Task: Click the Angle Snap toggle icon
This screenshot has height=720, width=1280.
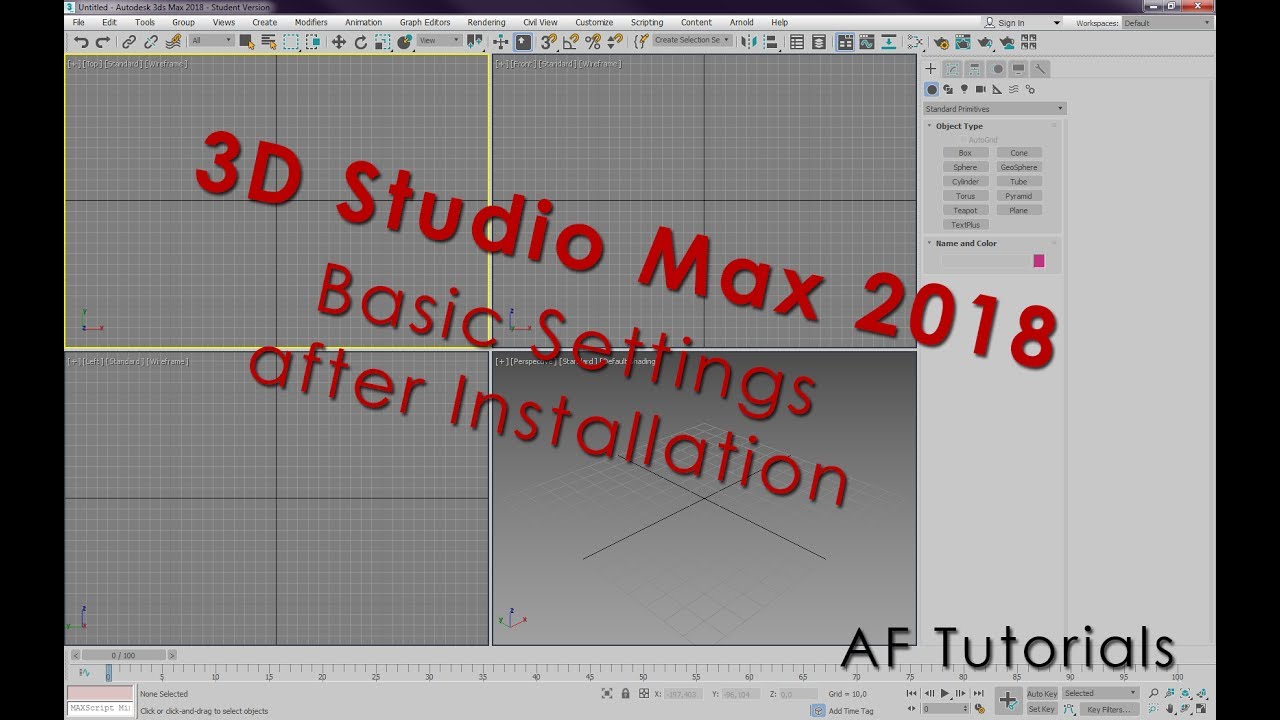Action: coord(571,42)
